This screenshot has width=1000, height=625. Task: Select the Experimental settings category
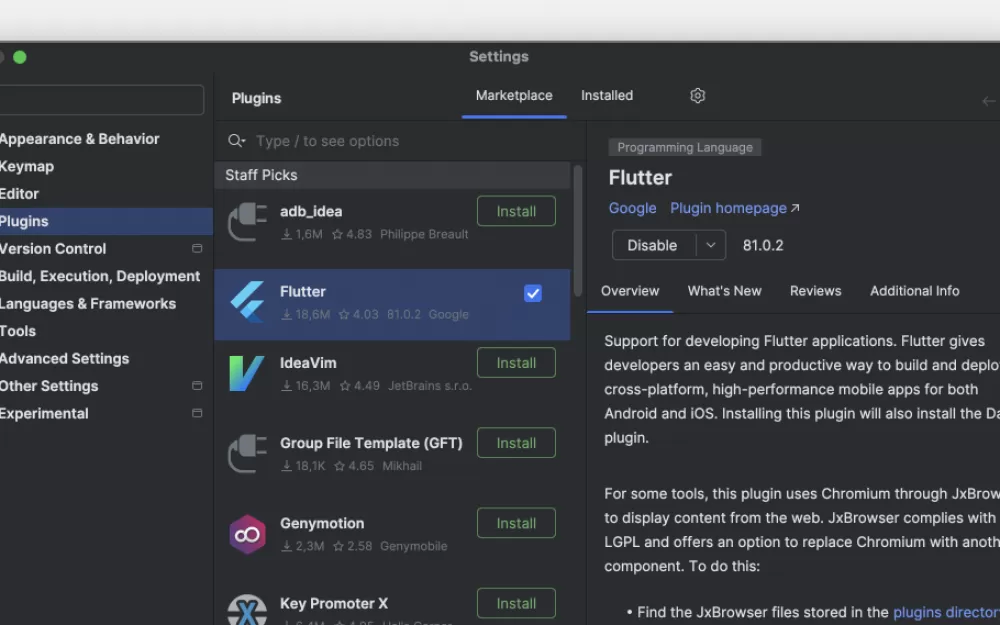(x=44, y=413)
